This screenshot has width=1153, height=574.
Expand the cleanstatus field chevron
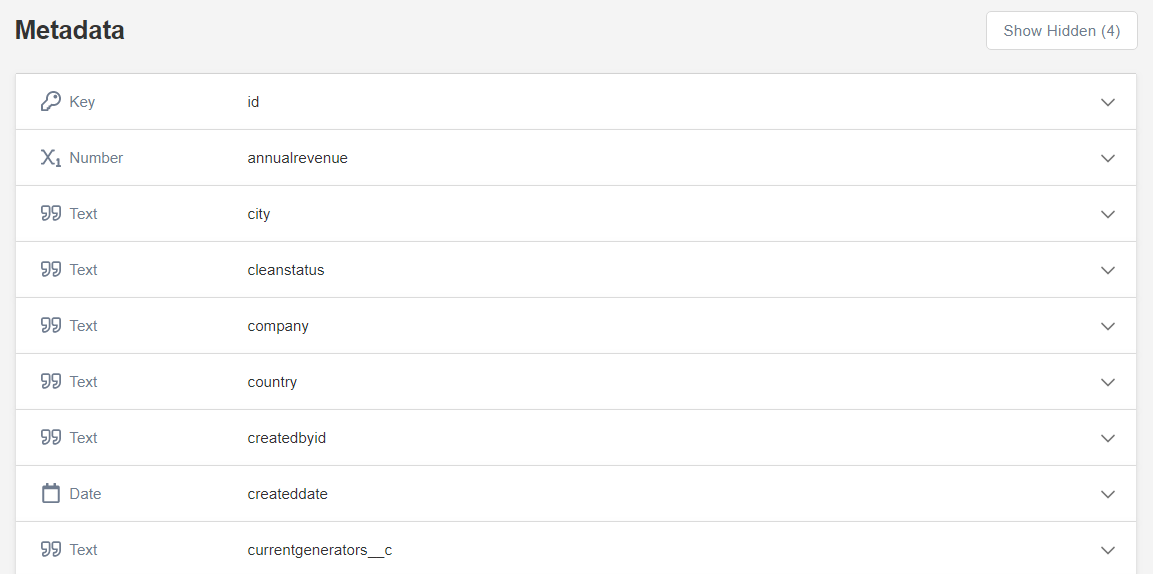(x=1108, y=270)
